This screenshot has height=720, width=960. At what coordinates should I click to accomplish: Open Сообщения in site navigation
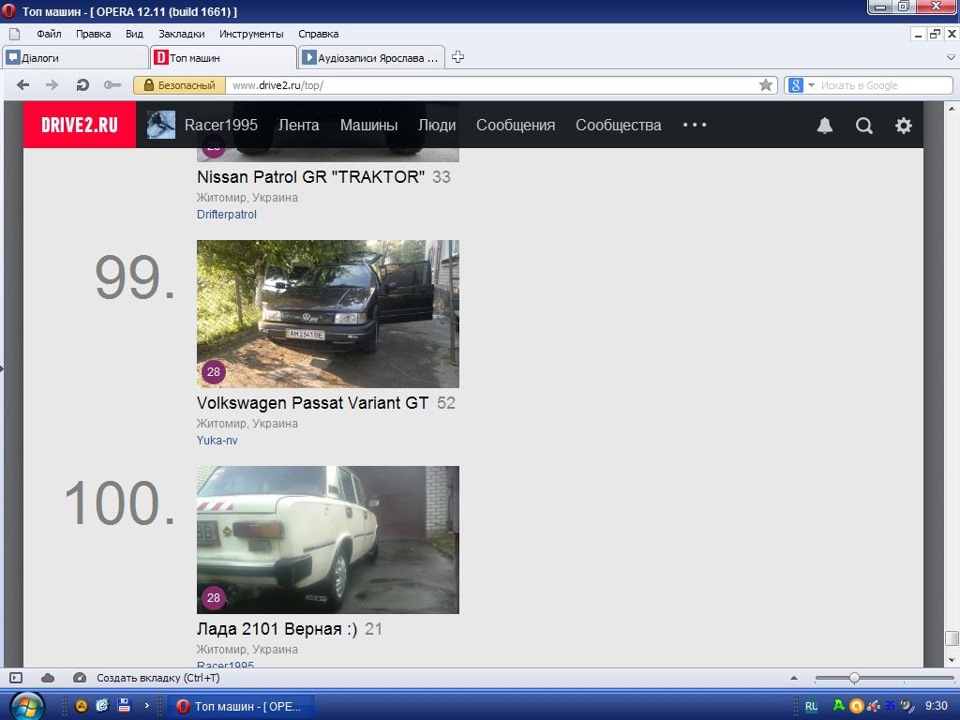[516, 125]
